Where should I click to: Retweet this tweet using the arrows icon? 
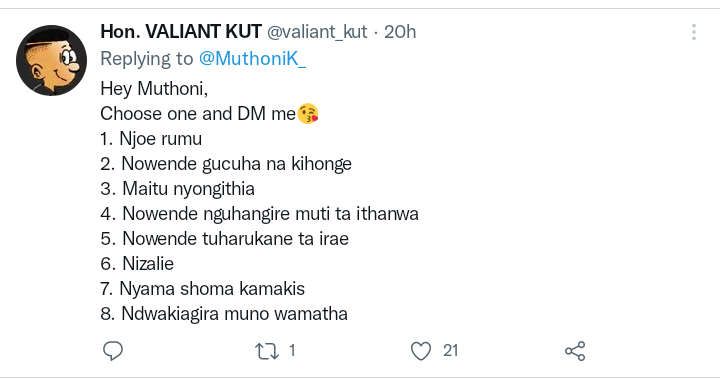coord(267,351)
